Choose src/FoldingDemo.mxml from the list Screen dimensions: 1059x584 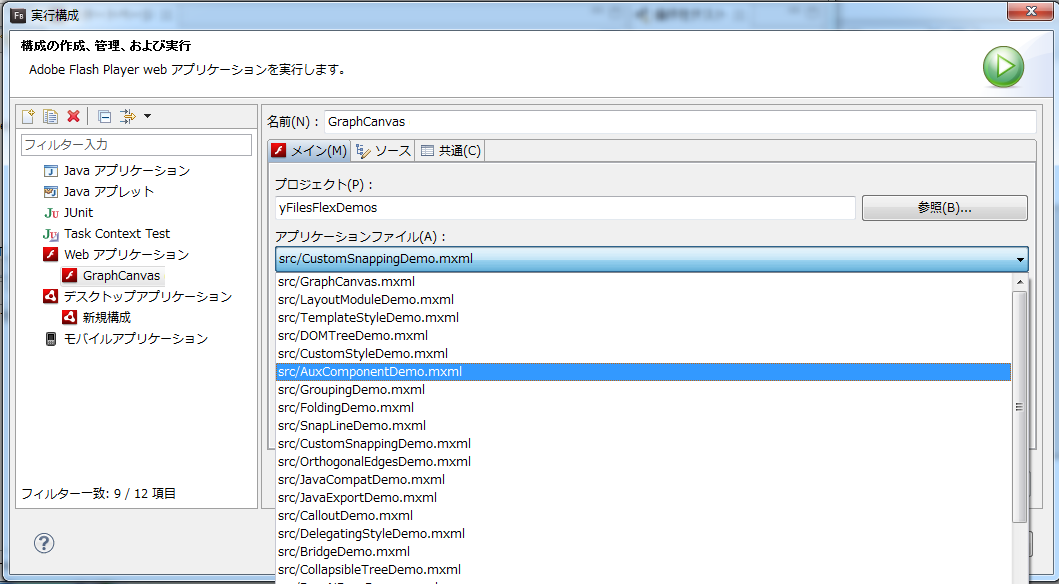coord(643,408)
